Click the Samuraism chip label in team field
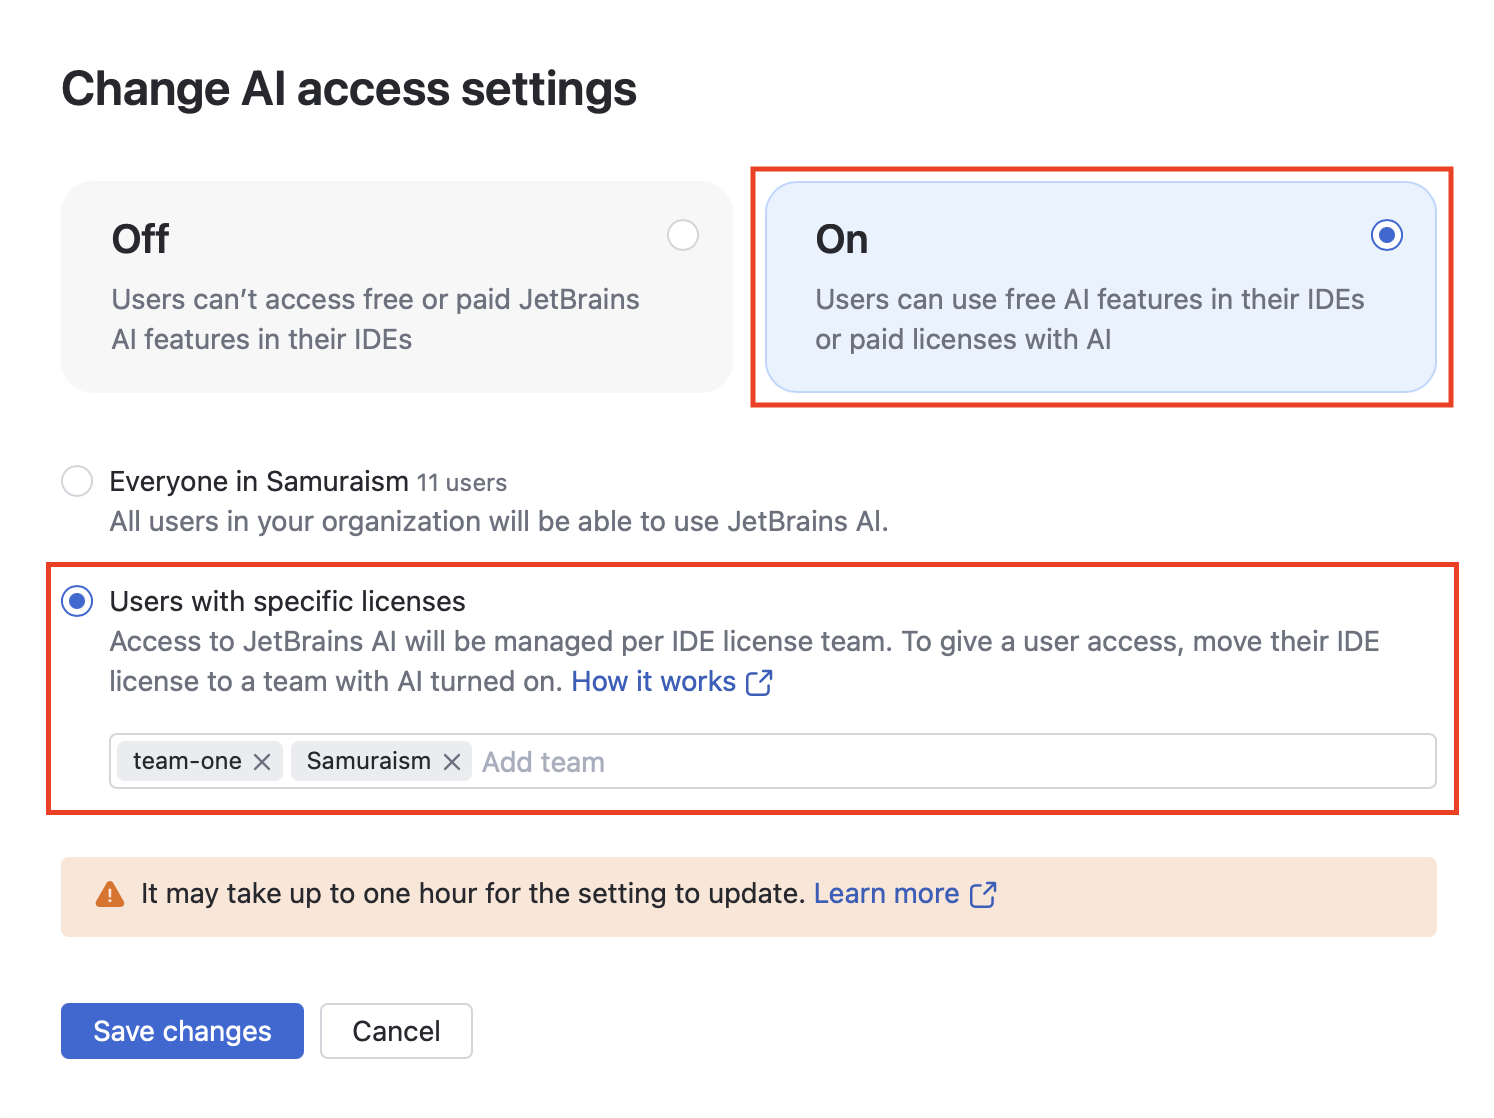 click(368, 762)
